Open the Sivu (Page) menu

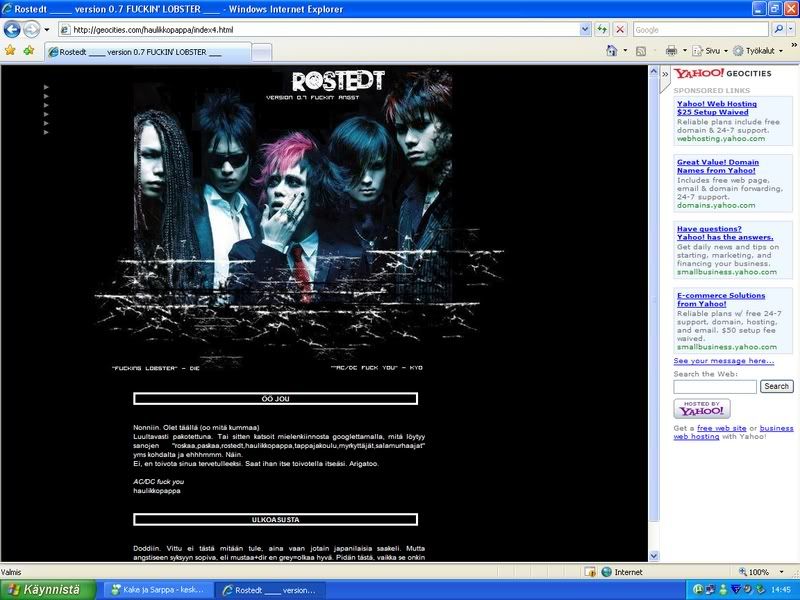point(710,51)
